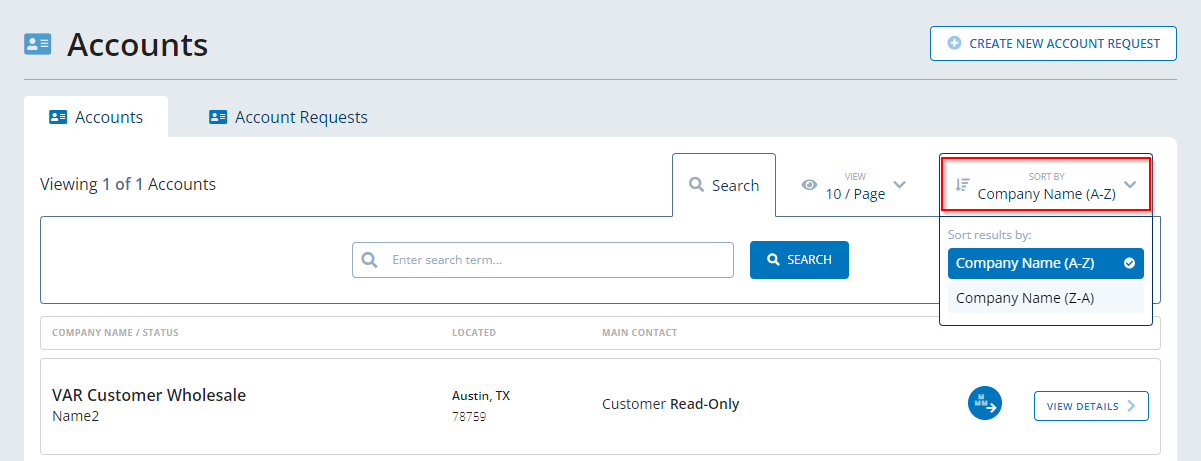
Task: Focus the Enter search term text box
Action: click(x=555, y=260)
